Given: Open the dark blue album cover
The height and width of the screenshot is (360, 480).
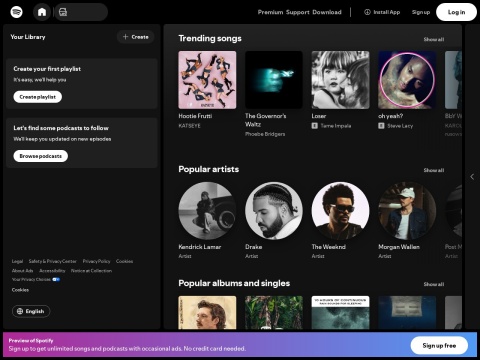Looking at the screenshot, I should tap(407, 313).
